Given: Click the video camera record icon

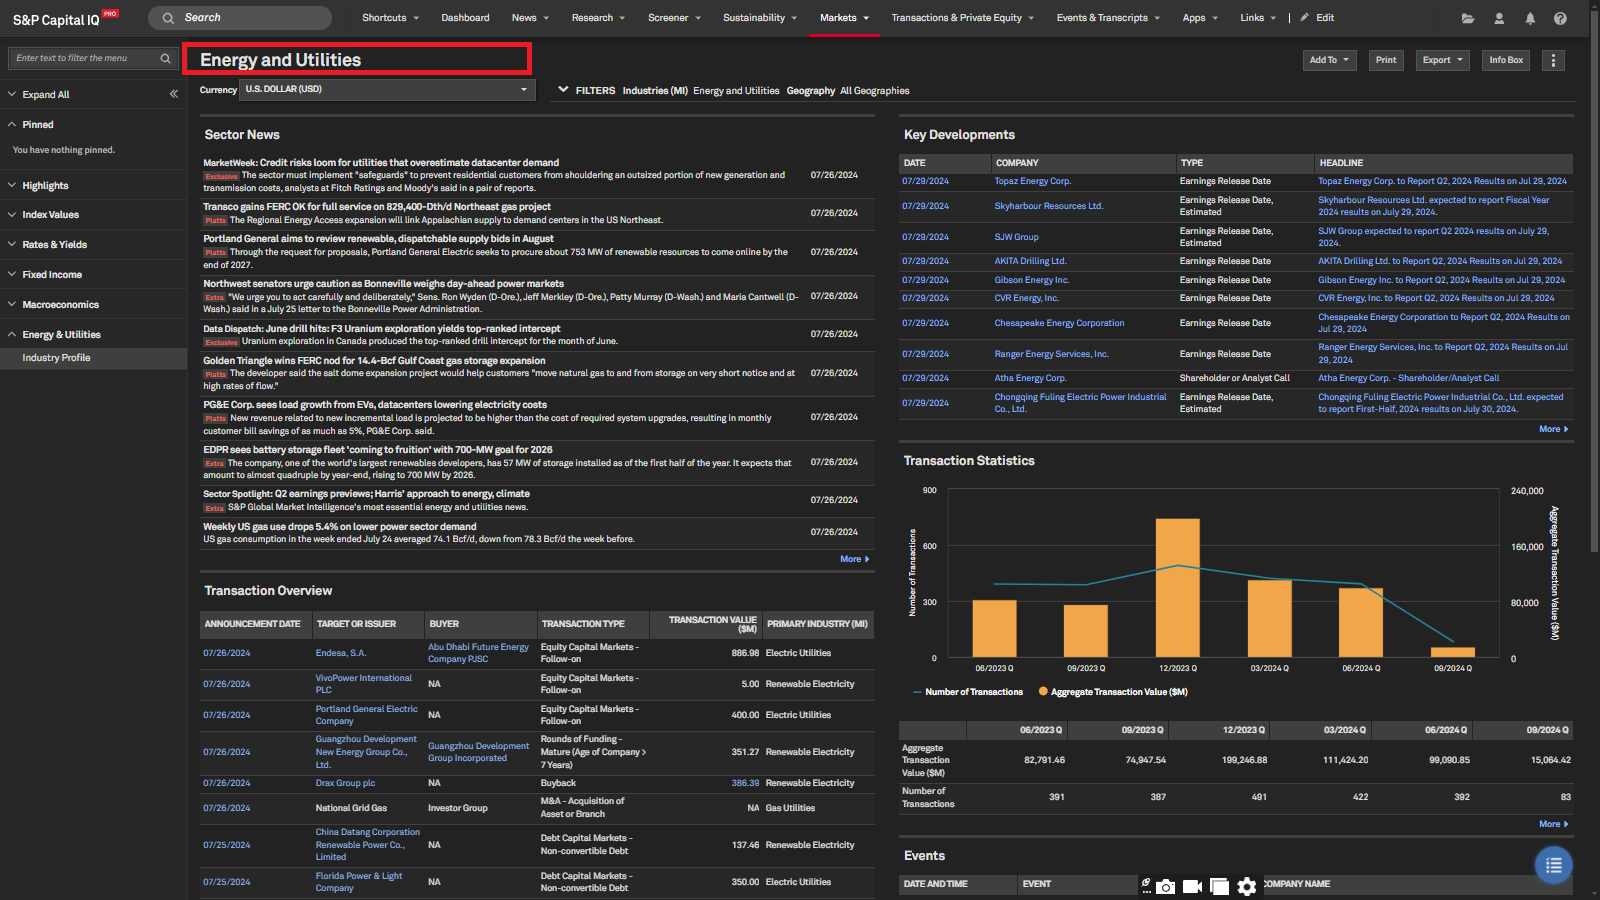Looking at the screenshot, I should (x=1192, y=886).
